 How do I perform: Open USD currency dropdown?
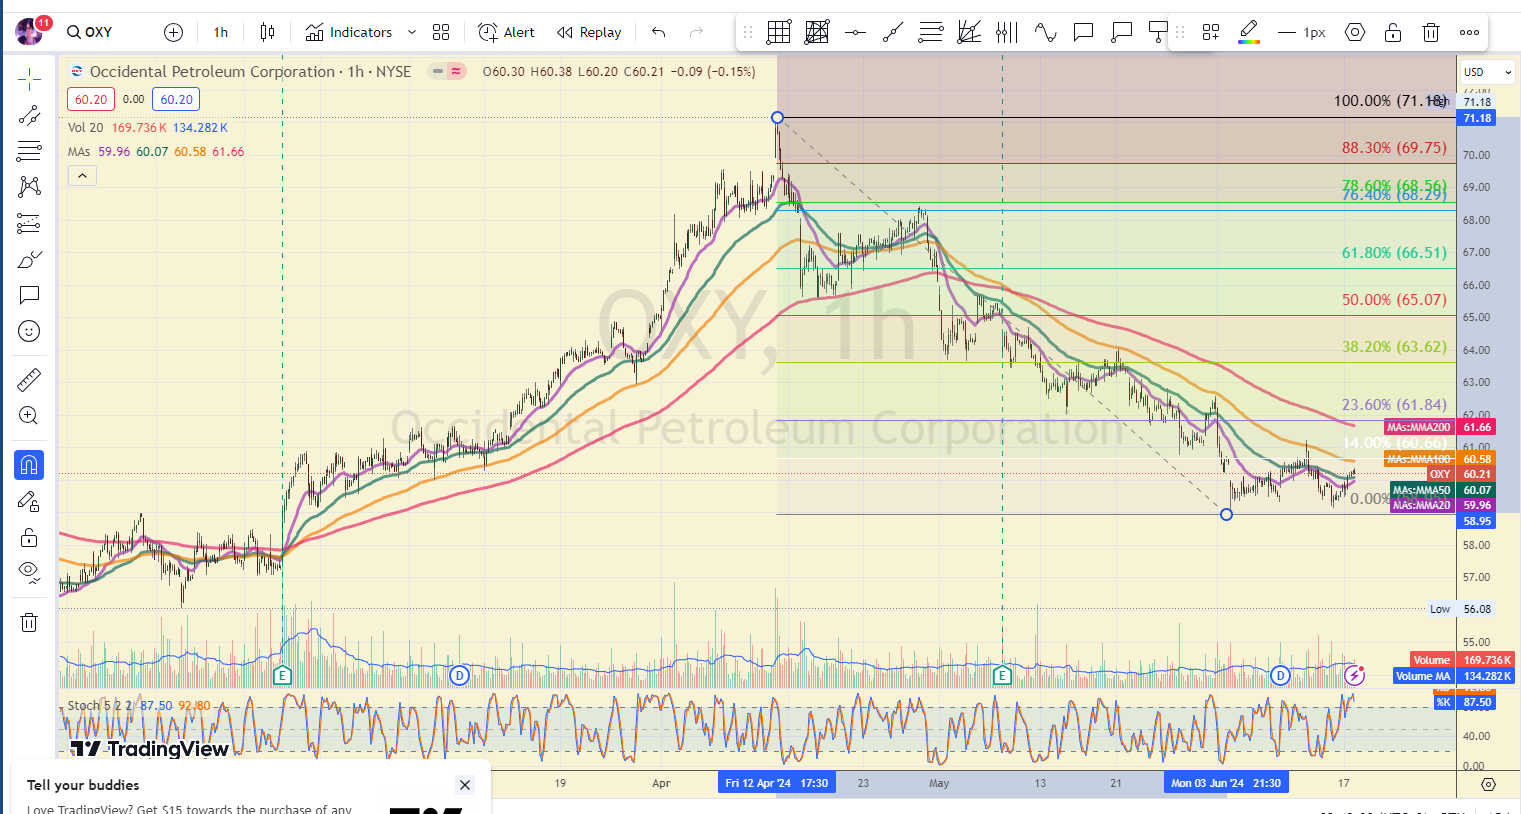click(1487, 72)
